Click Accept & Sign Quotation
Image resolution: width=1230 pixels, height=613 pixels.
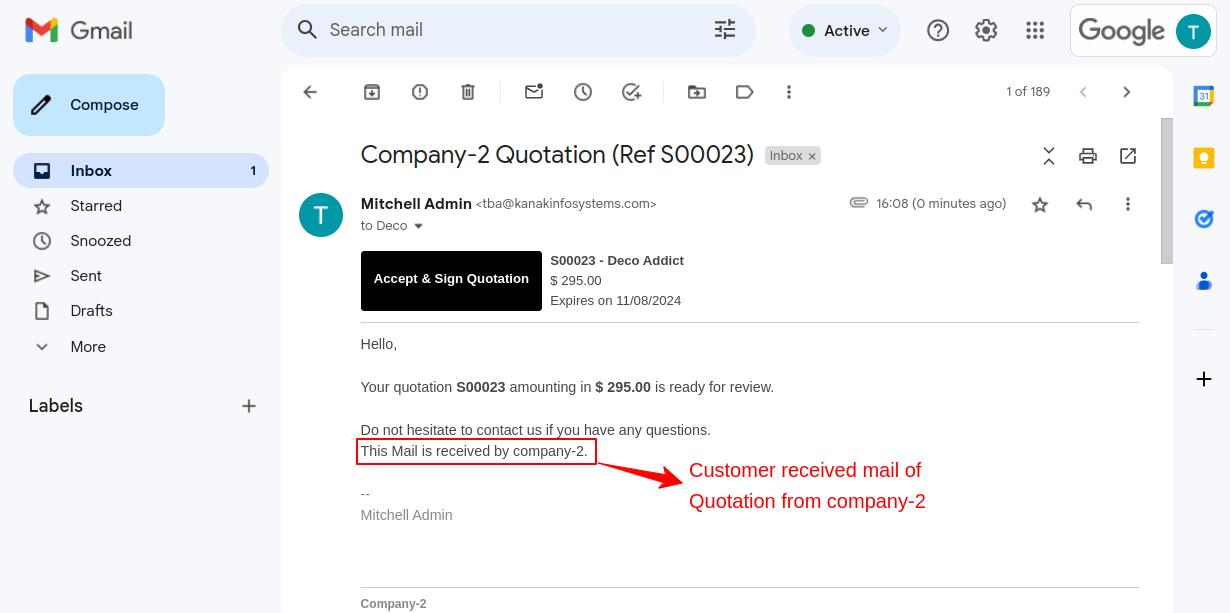pyautogui.click(x=451, y=279)
